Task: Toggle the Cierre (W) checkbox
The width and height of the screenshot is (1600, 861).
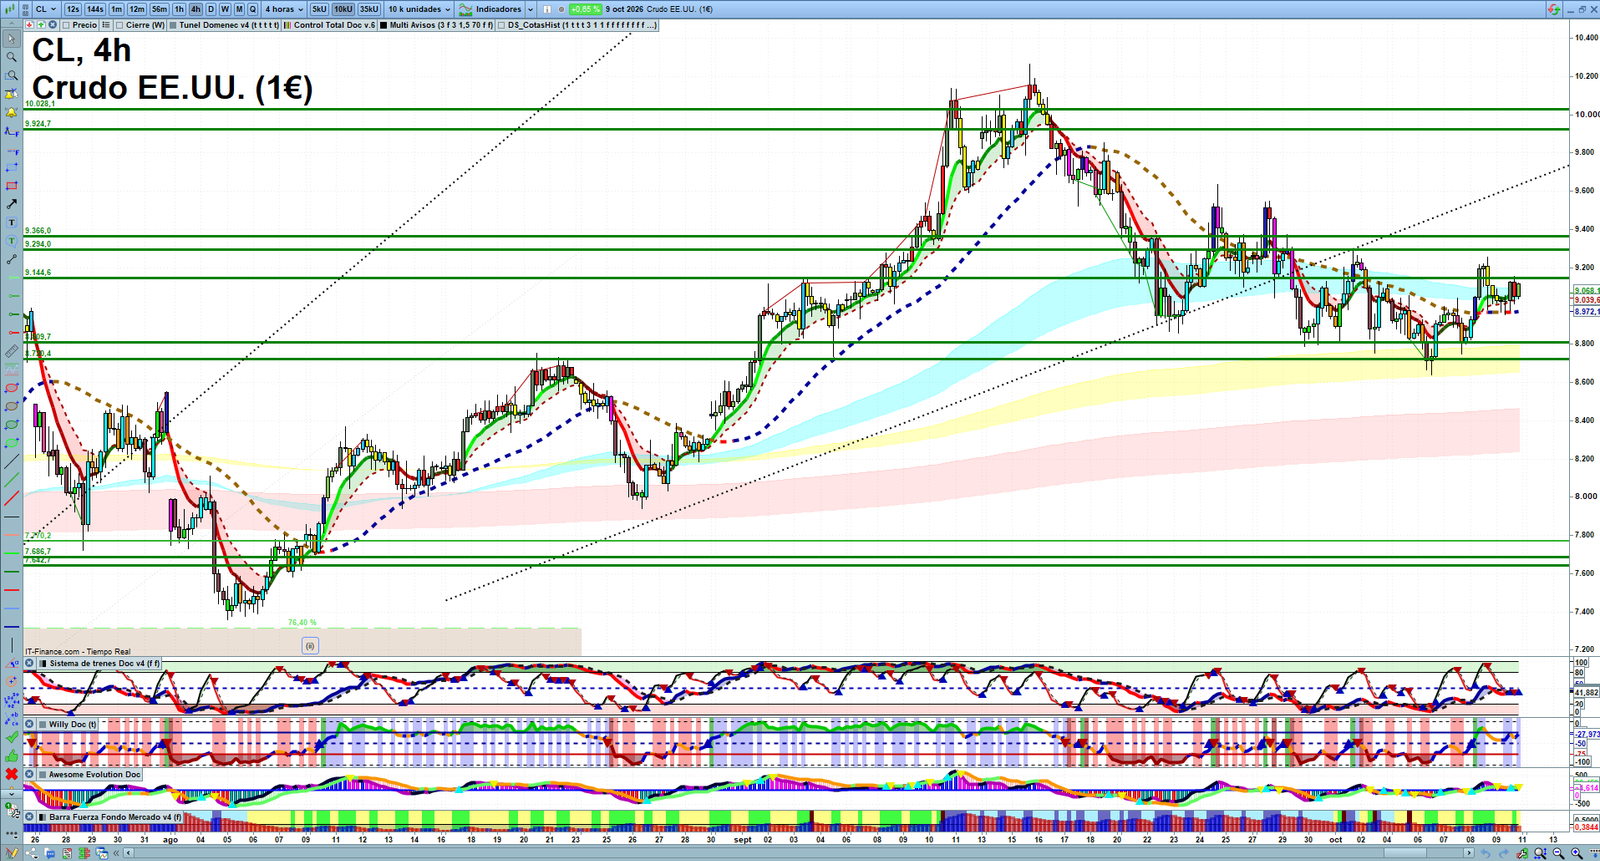Action: pyautogui.click(x=119, y=25)
